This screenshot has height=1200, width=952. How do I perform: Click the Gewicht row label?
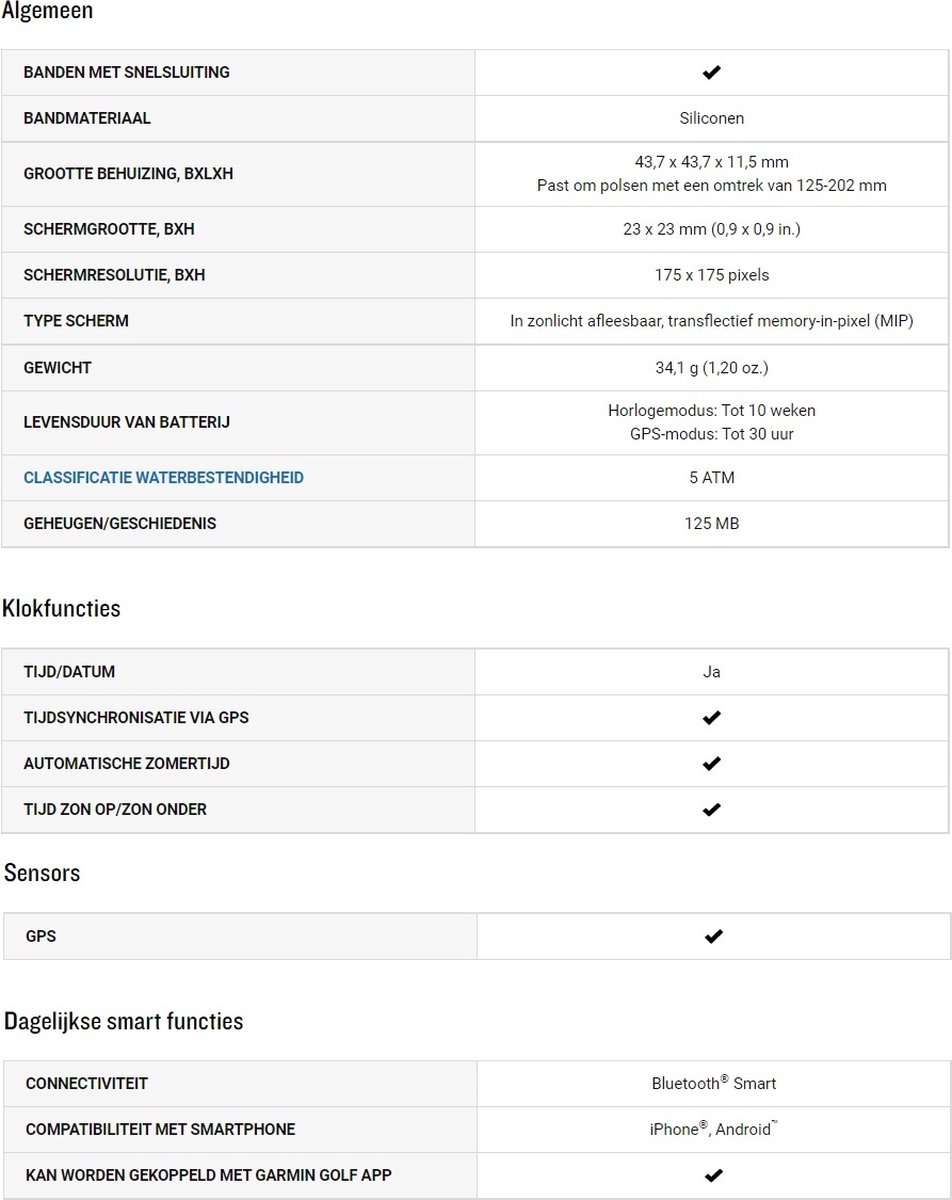click(57, 368)
